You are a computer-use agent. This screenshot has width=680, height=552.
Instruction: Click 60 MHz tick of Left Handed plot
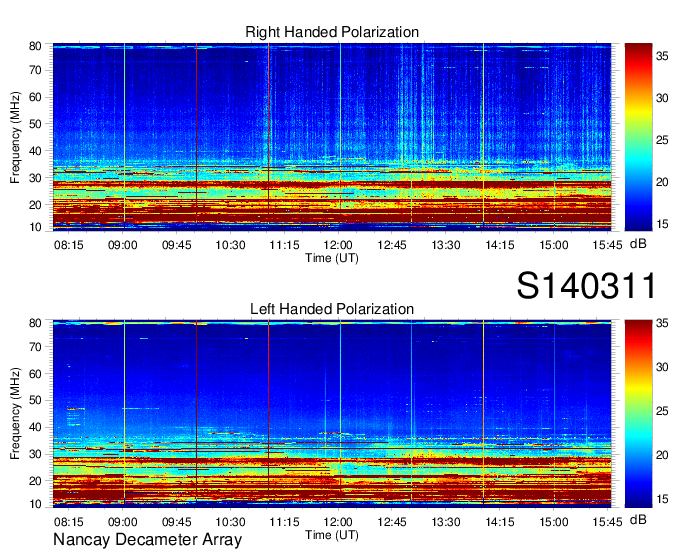35,373
